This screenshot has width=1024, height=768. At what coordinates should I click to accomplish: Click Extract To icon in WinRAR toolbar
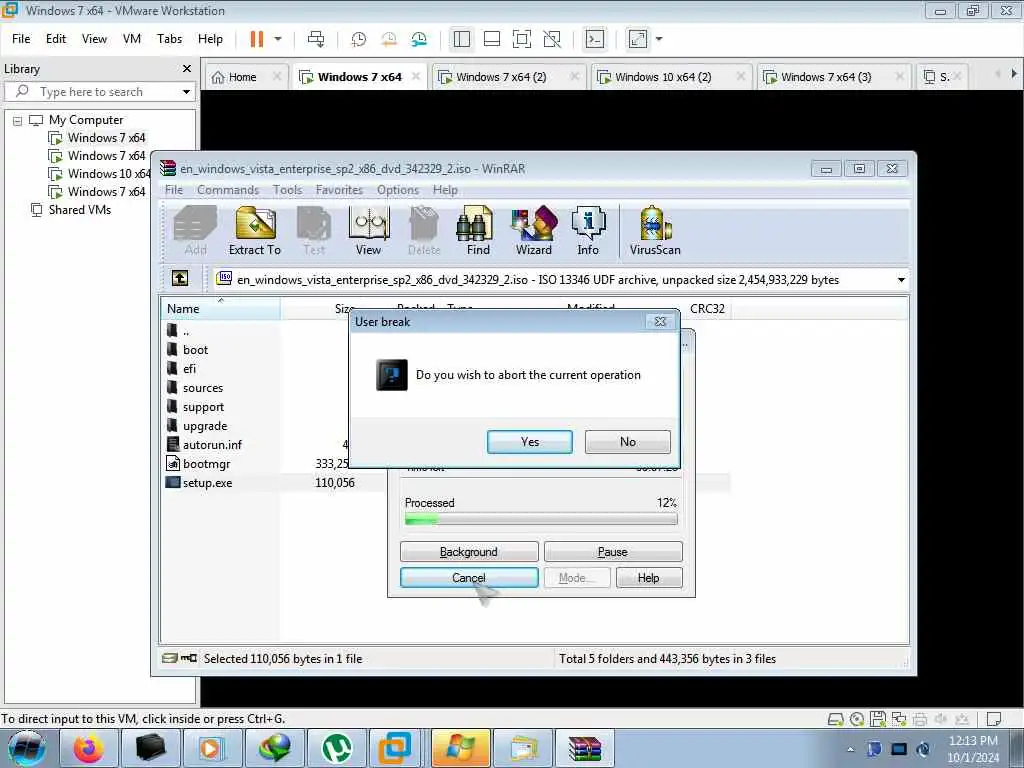coord(255,231)
